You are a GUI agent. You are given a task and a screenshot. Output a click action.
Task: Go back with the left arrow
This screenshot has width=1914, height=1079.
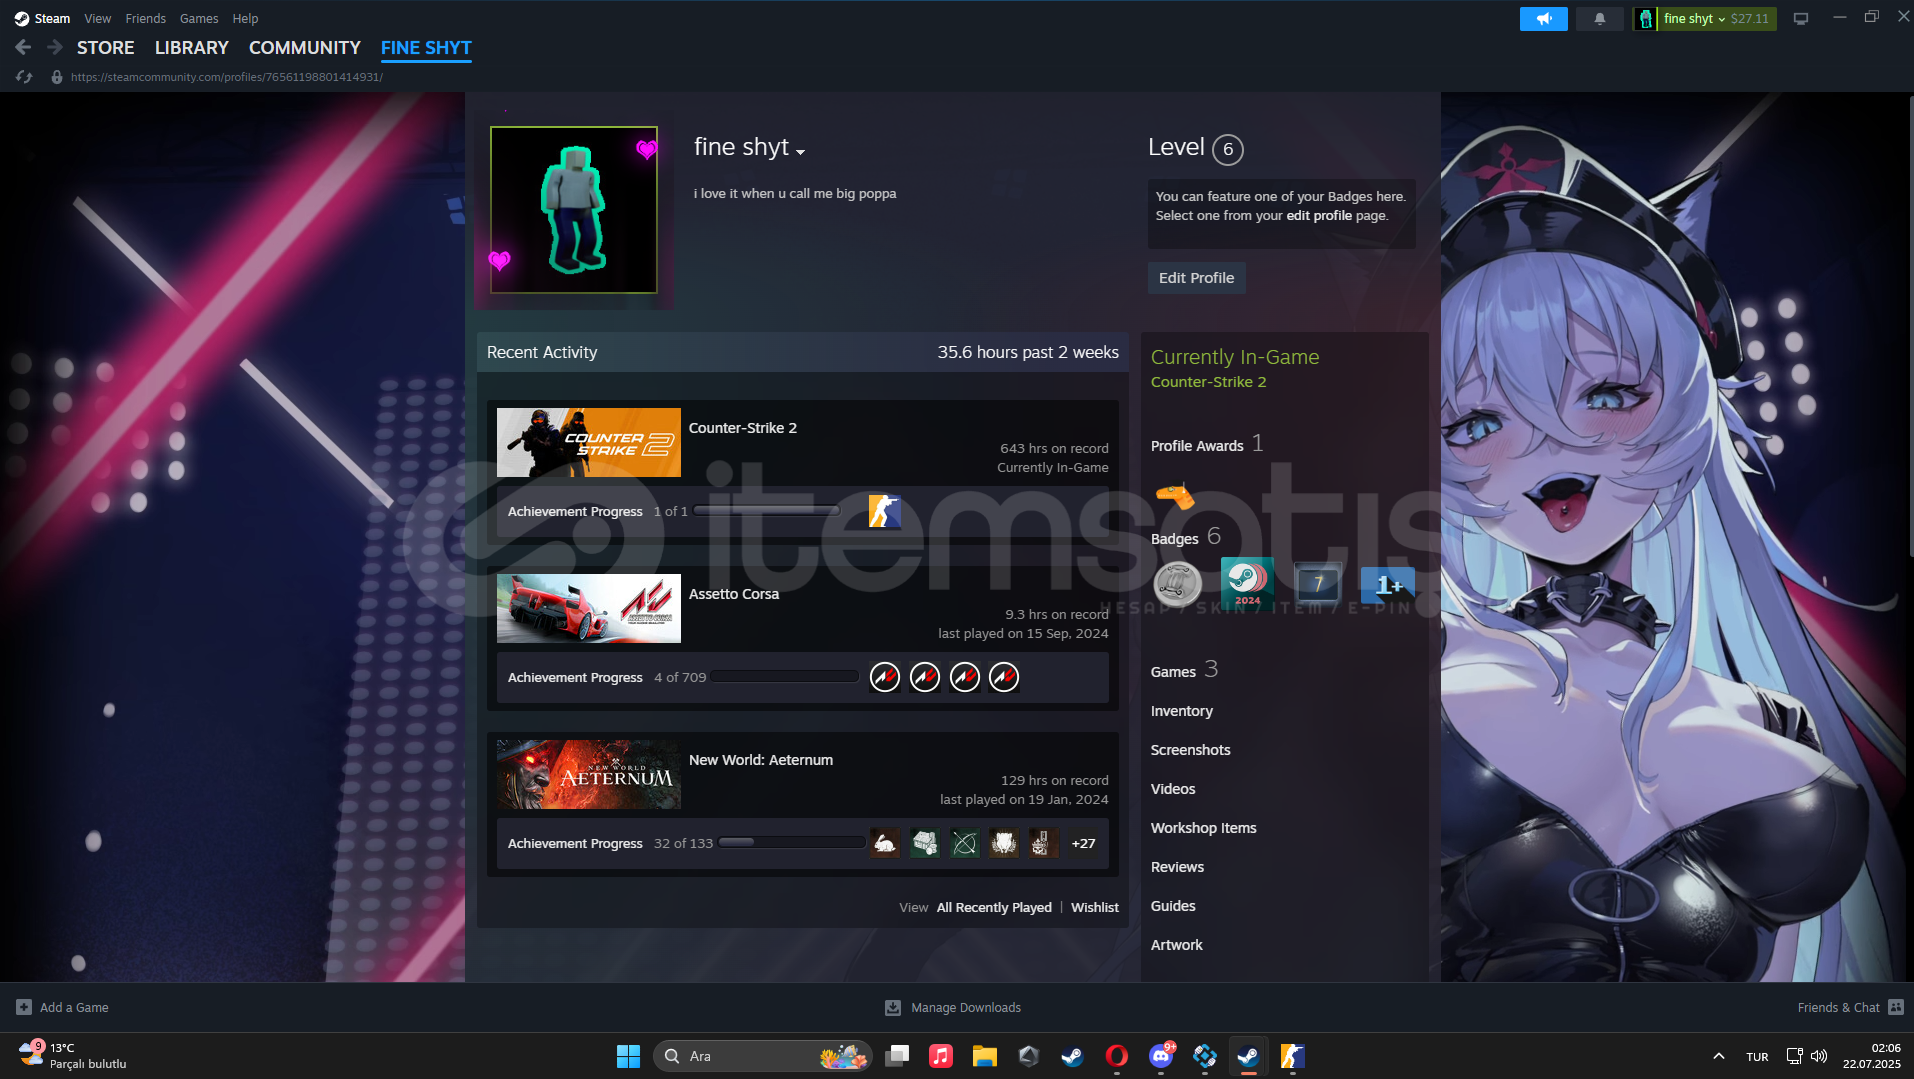pos(23,47)
